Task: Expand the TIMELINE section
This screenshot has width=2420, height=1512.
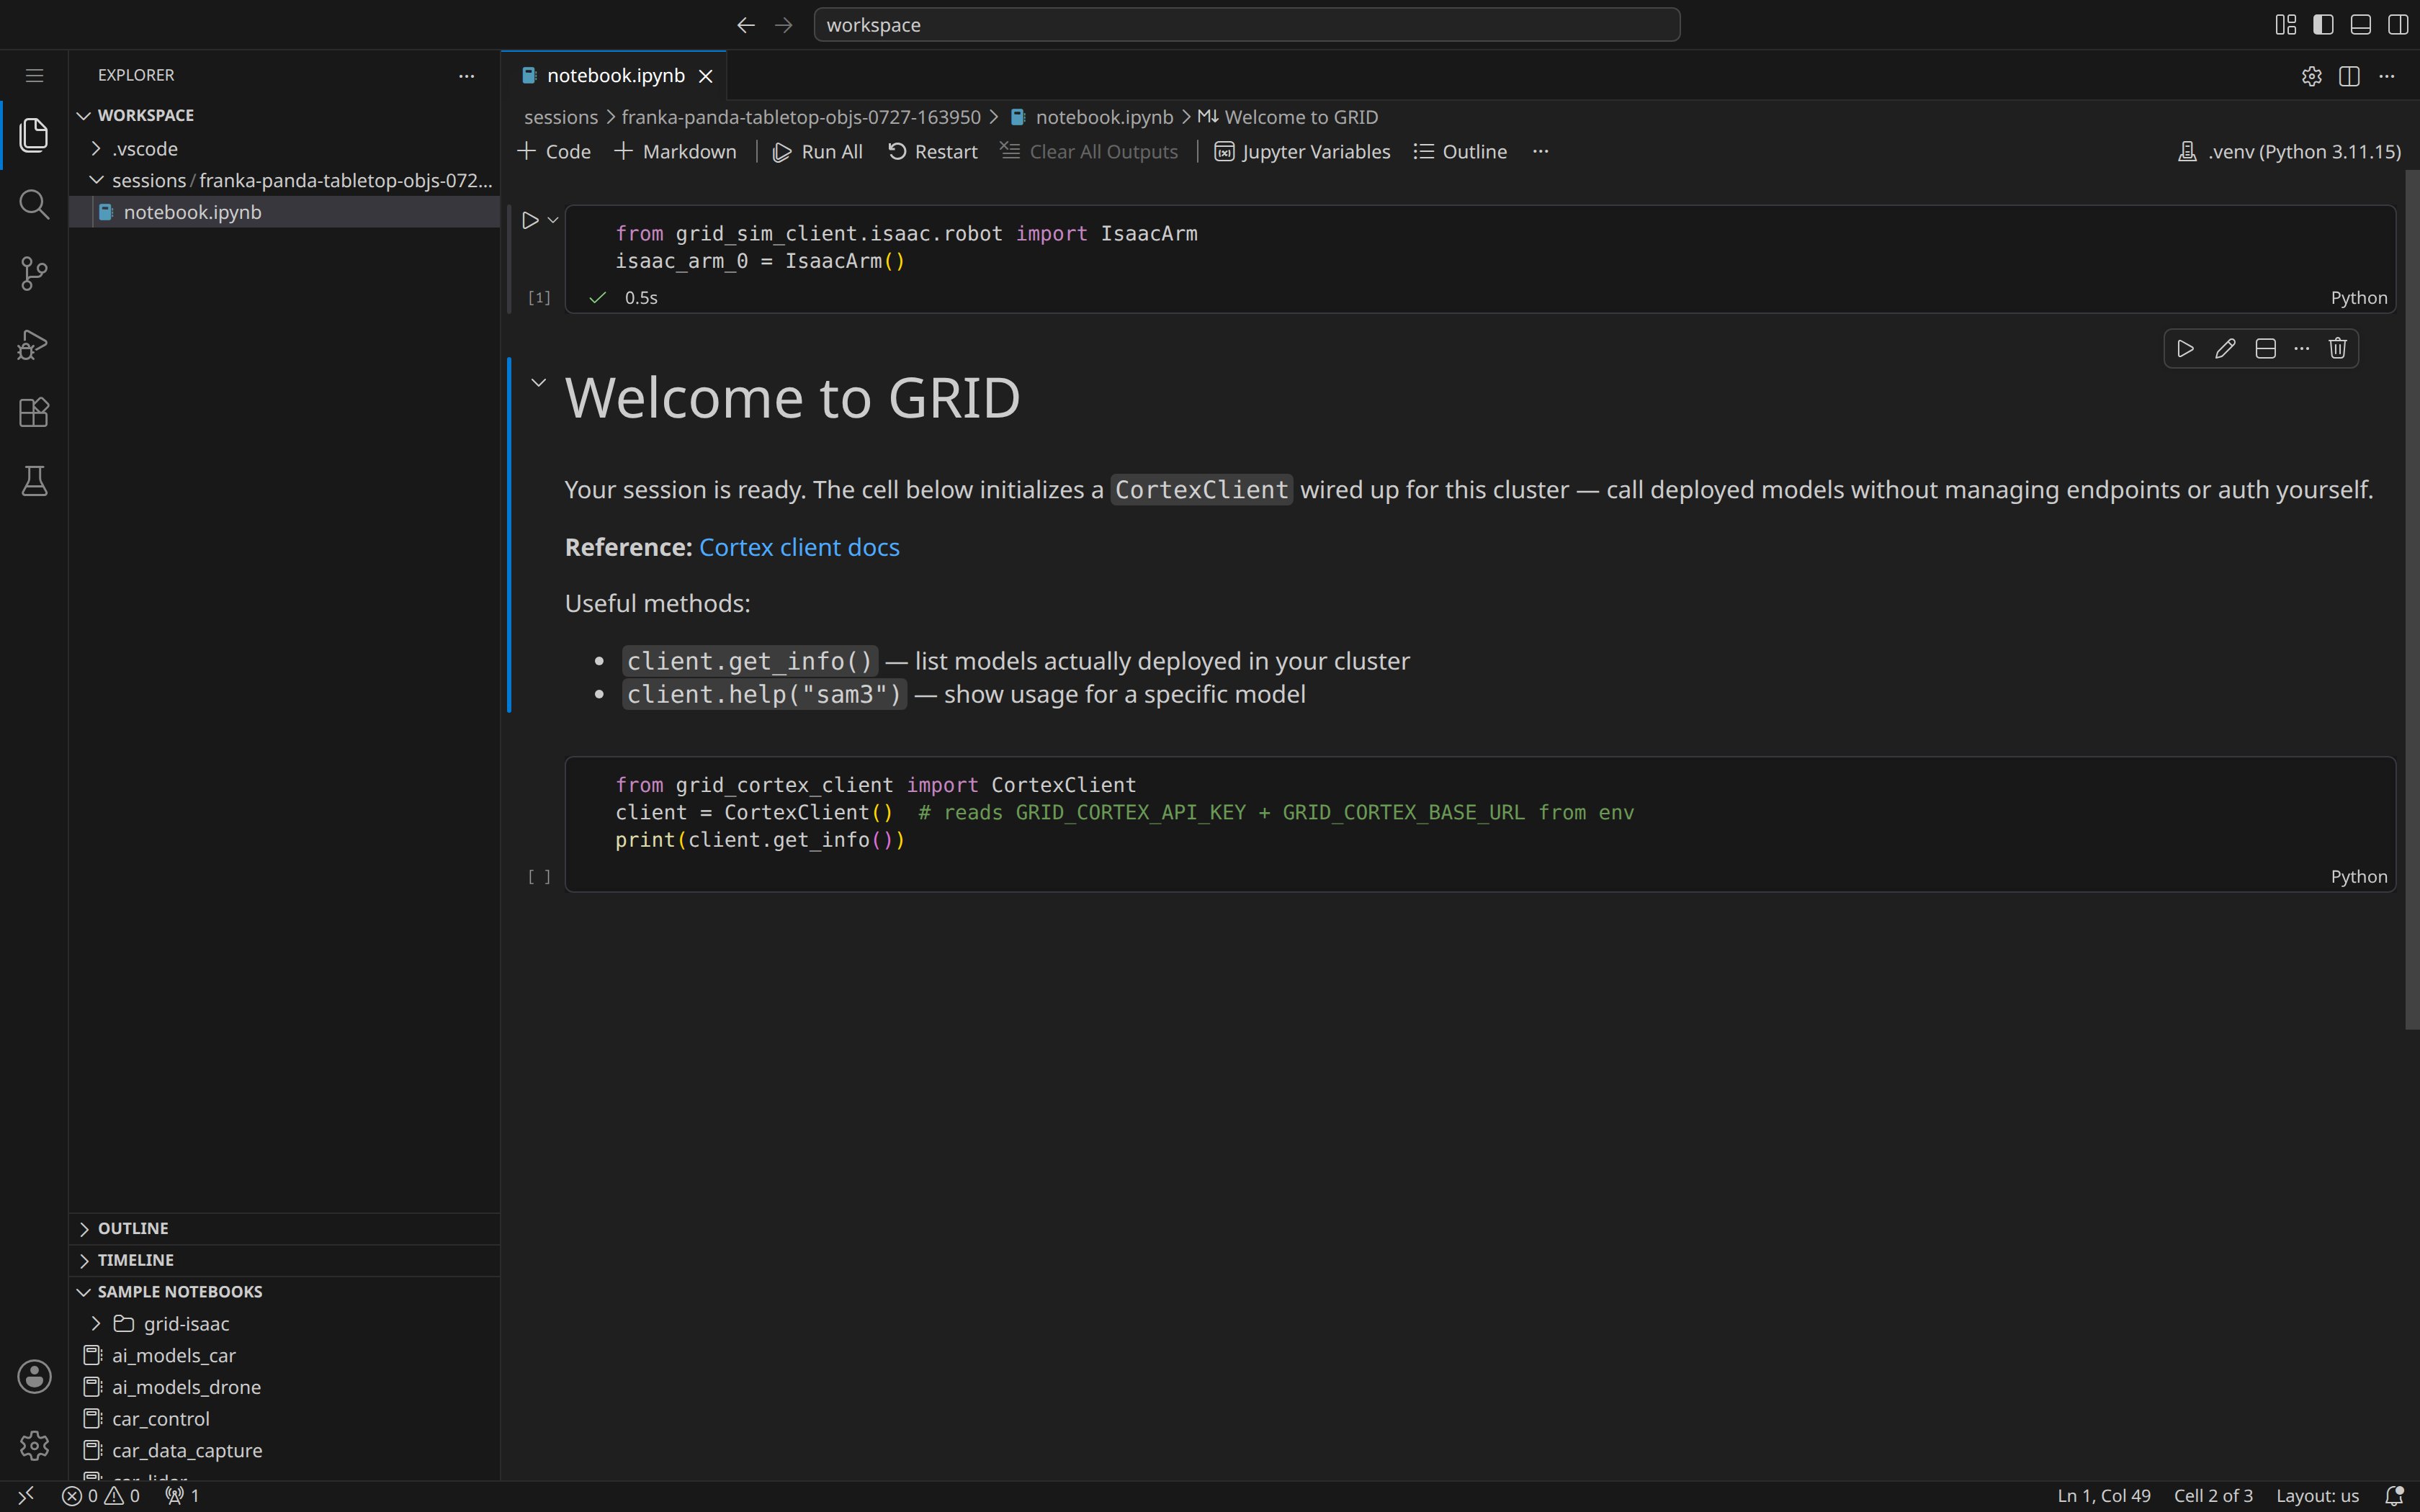Action: [284, 1260]
